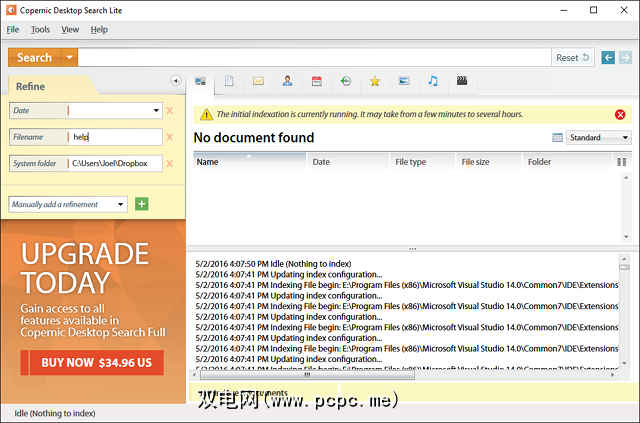Click log line 4:07:50 PM Idle (Nothing to index)
This screenshot has height=423, width=640.
273,264
